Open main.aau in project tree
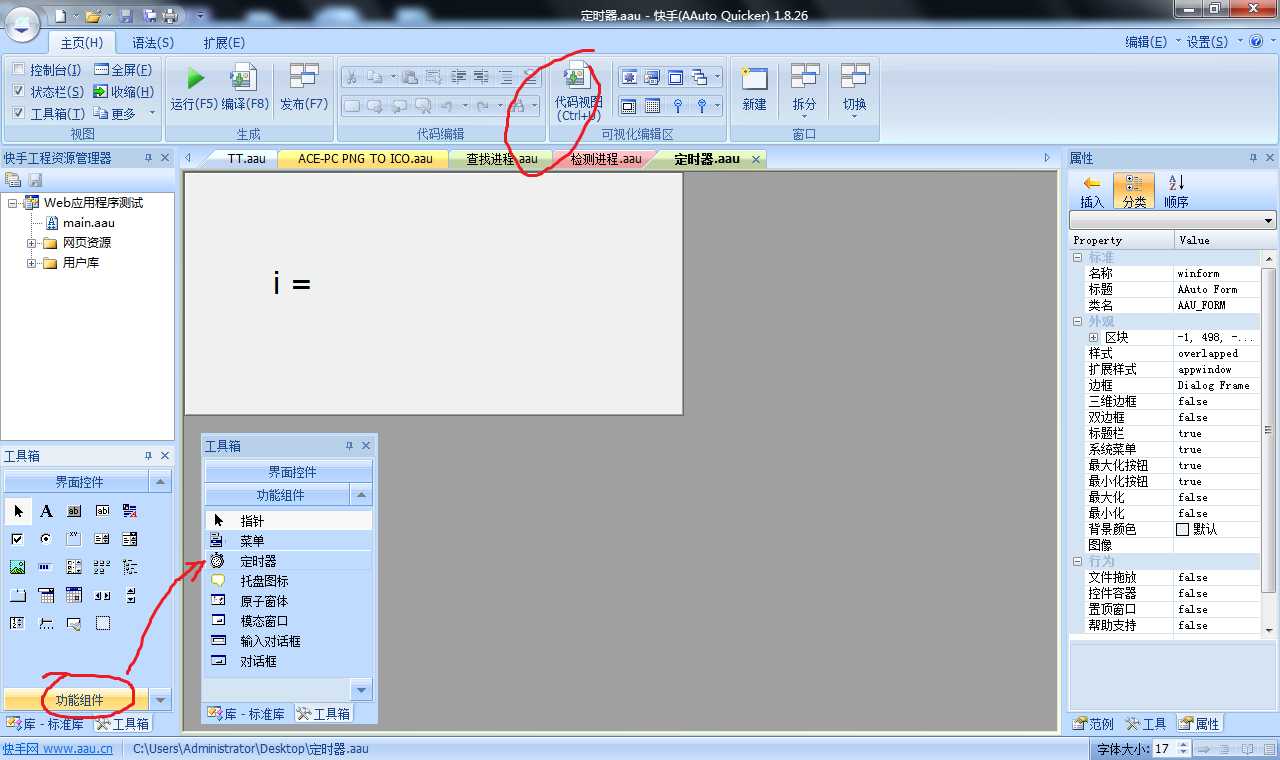This screenshot has width=1280, height=760. tap(88, 223)
